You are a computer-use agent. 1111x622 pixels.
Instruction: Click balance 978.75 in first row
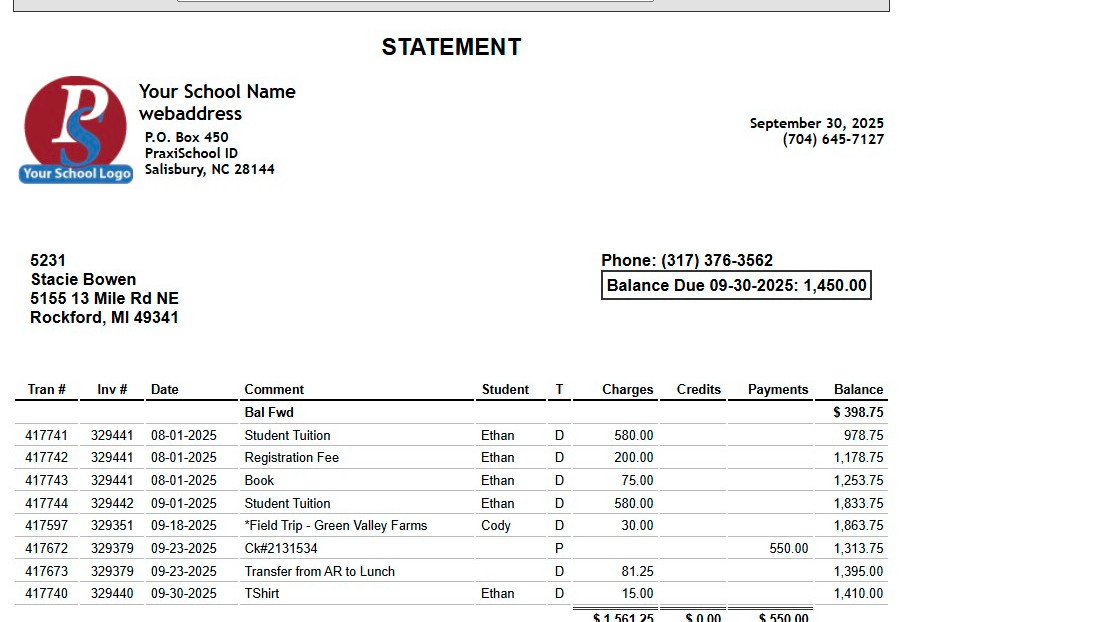[864, 436]
